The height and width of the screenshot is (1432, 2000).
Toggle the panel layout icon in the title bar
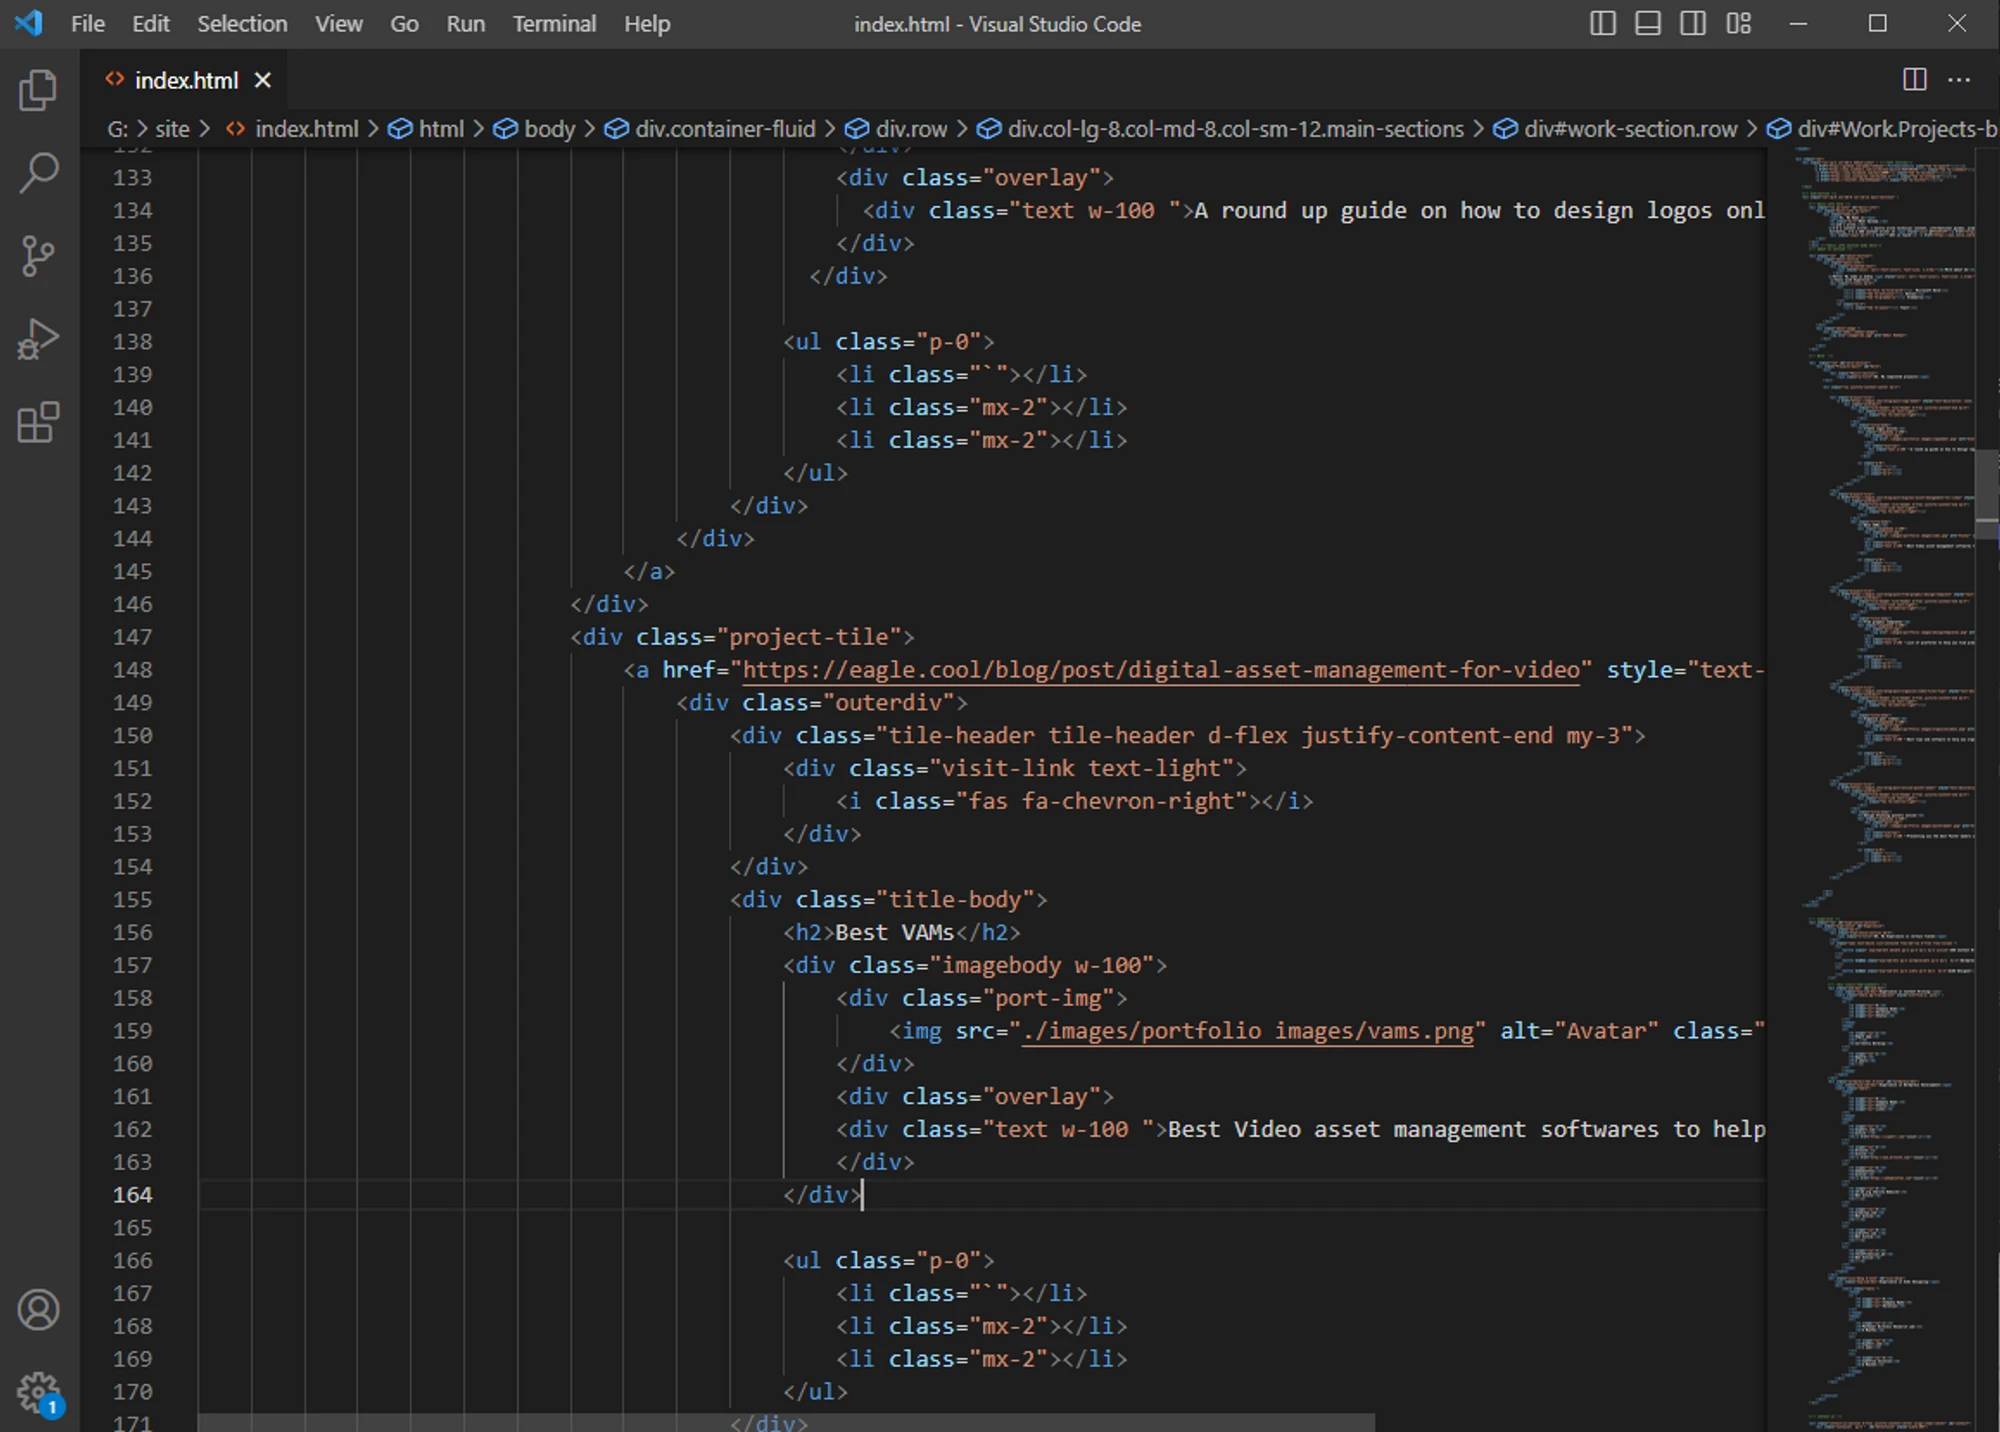pyautogui.click(x=1647, y=23)
